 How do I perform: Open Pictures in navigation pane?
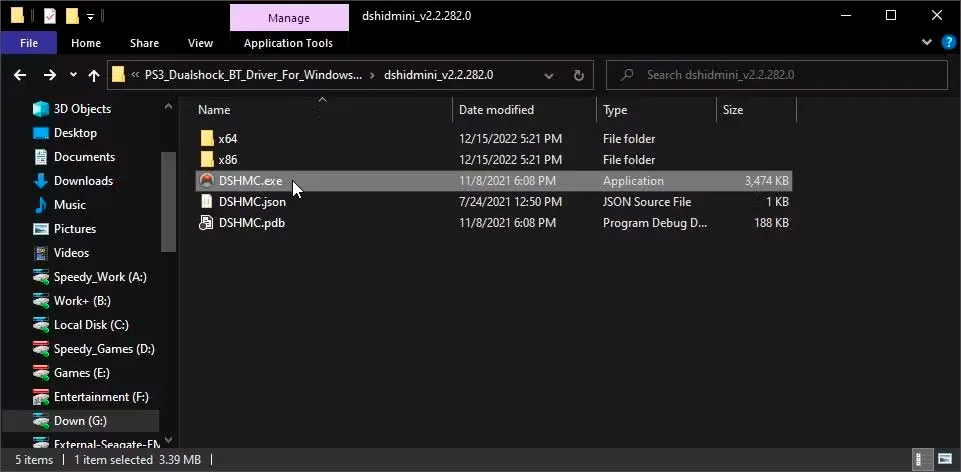pos(75,229)
